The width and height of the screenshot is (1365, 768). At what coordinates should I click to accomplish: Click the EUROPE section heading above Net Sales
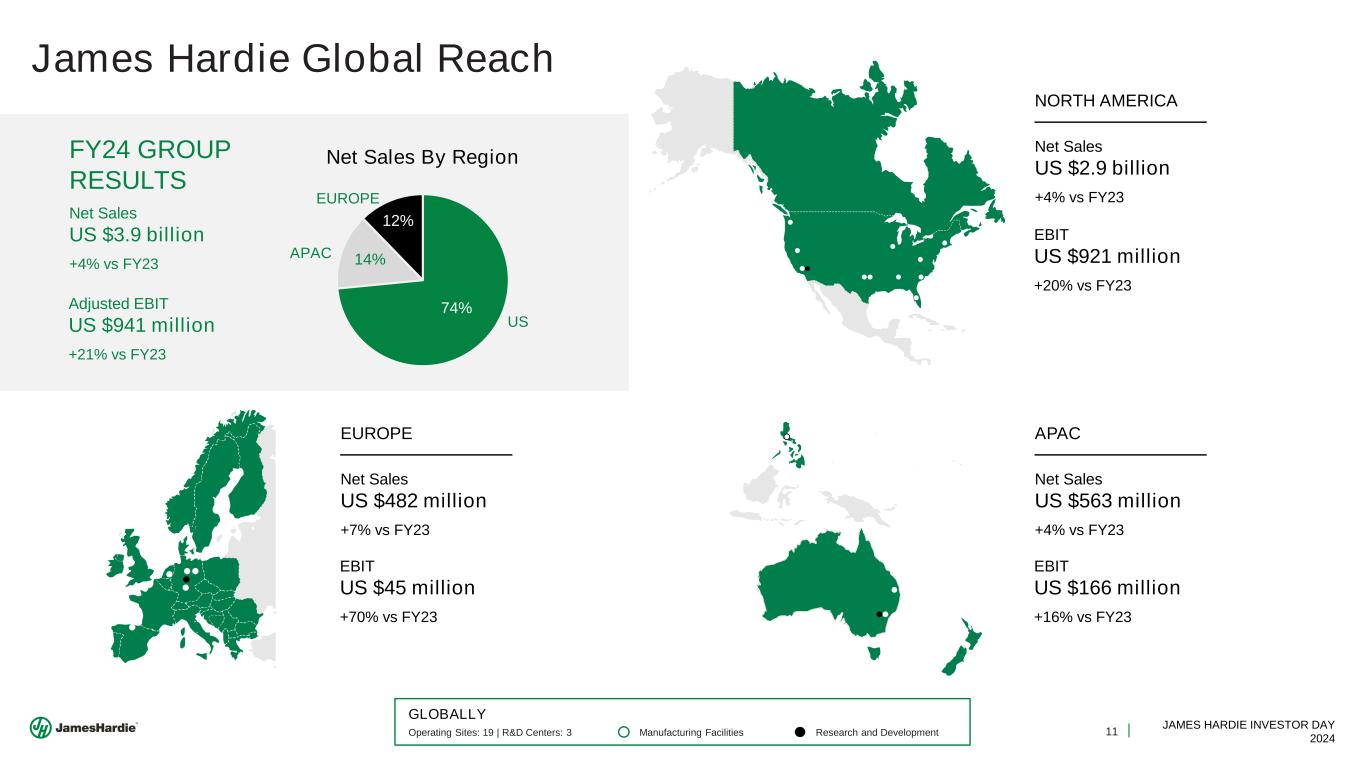[x=376, y=433]
